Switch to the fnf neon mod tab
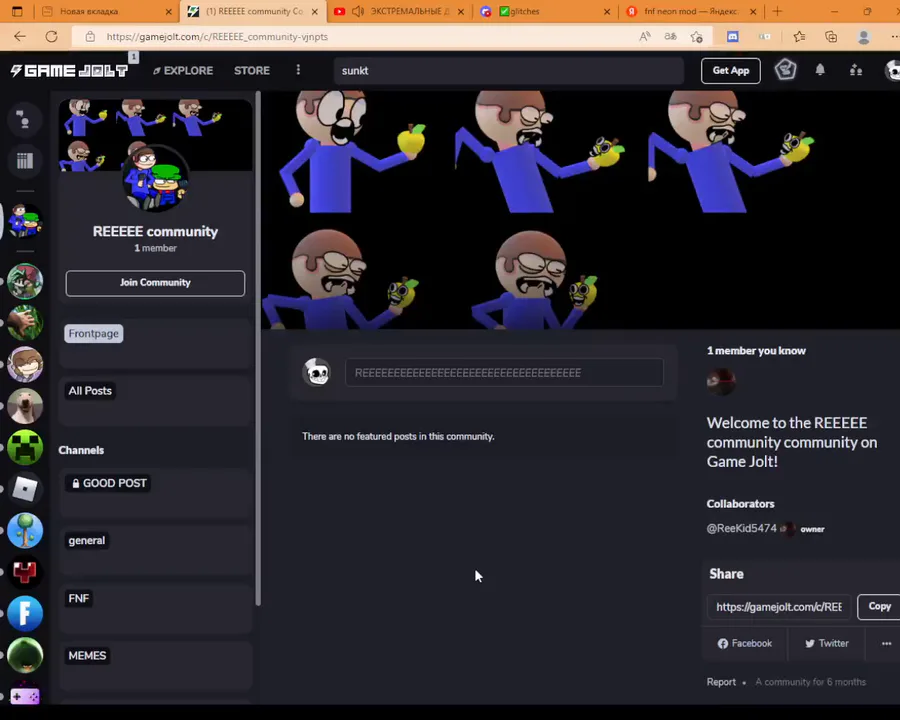The height and width of the screenshot is (720, 900). pyautogui.click(x=691, y=11)
